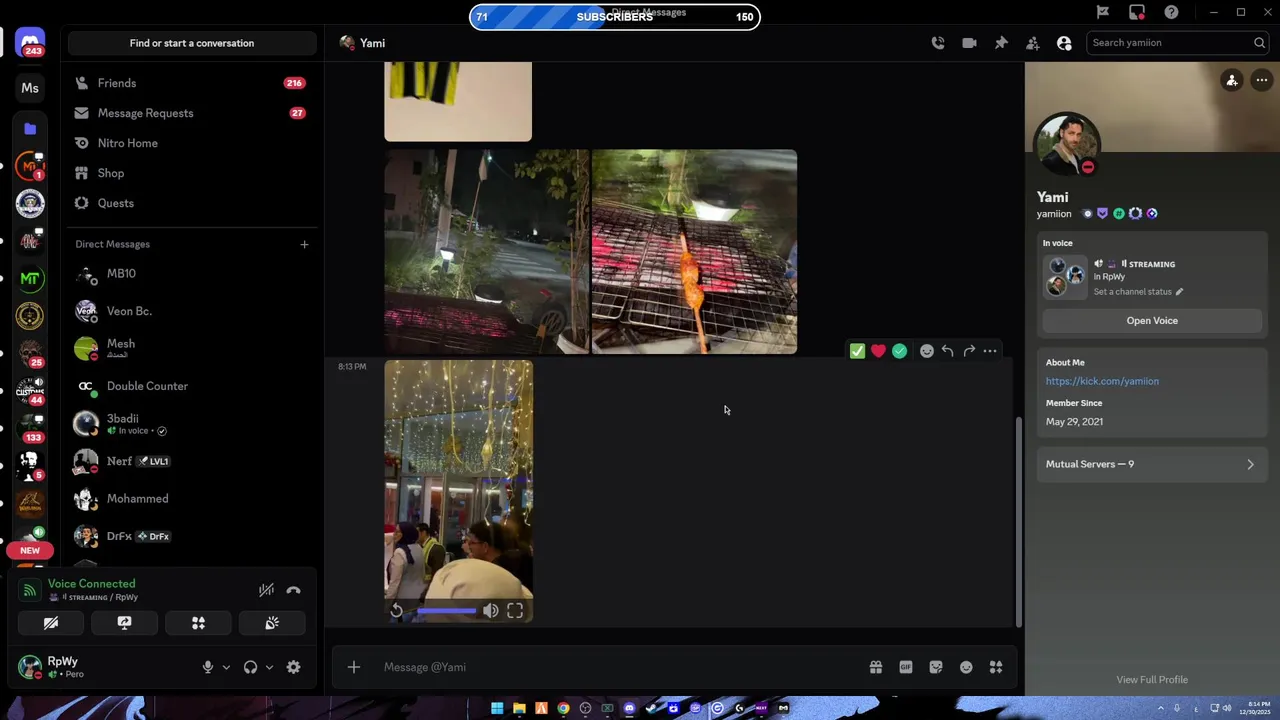Start a voice call with Yami
The image size is (1280, 720).
tap(937, 43)
